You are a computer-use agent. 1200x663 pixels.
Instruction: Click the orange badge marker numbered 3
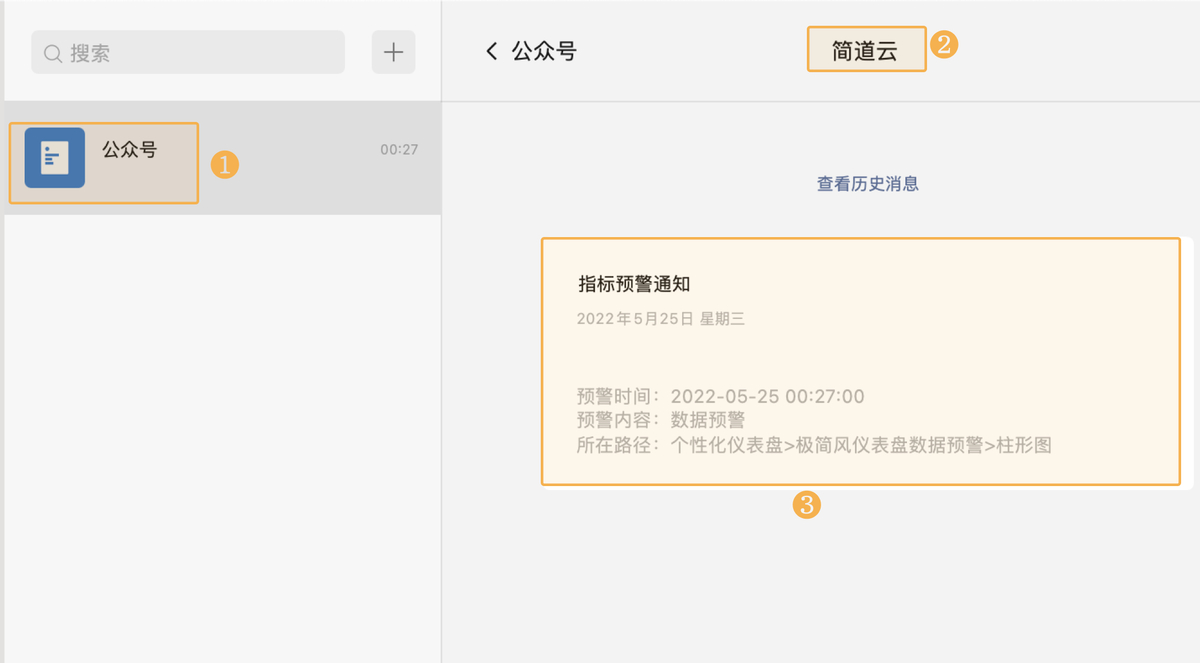[x=808, y=506]
